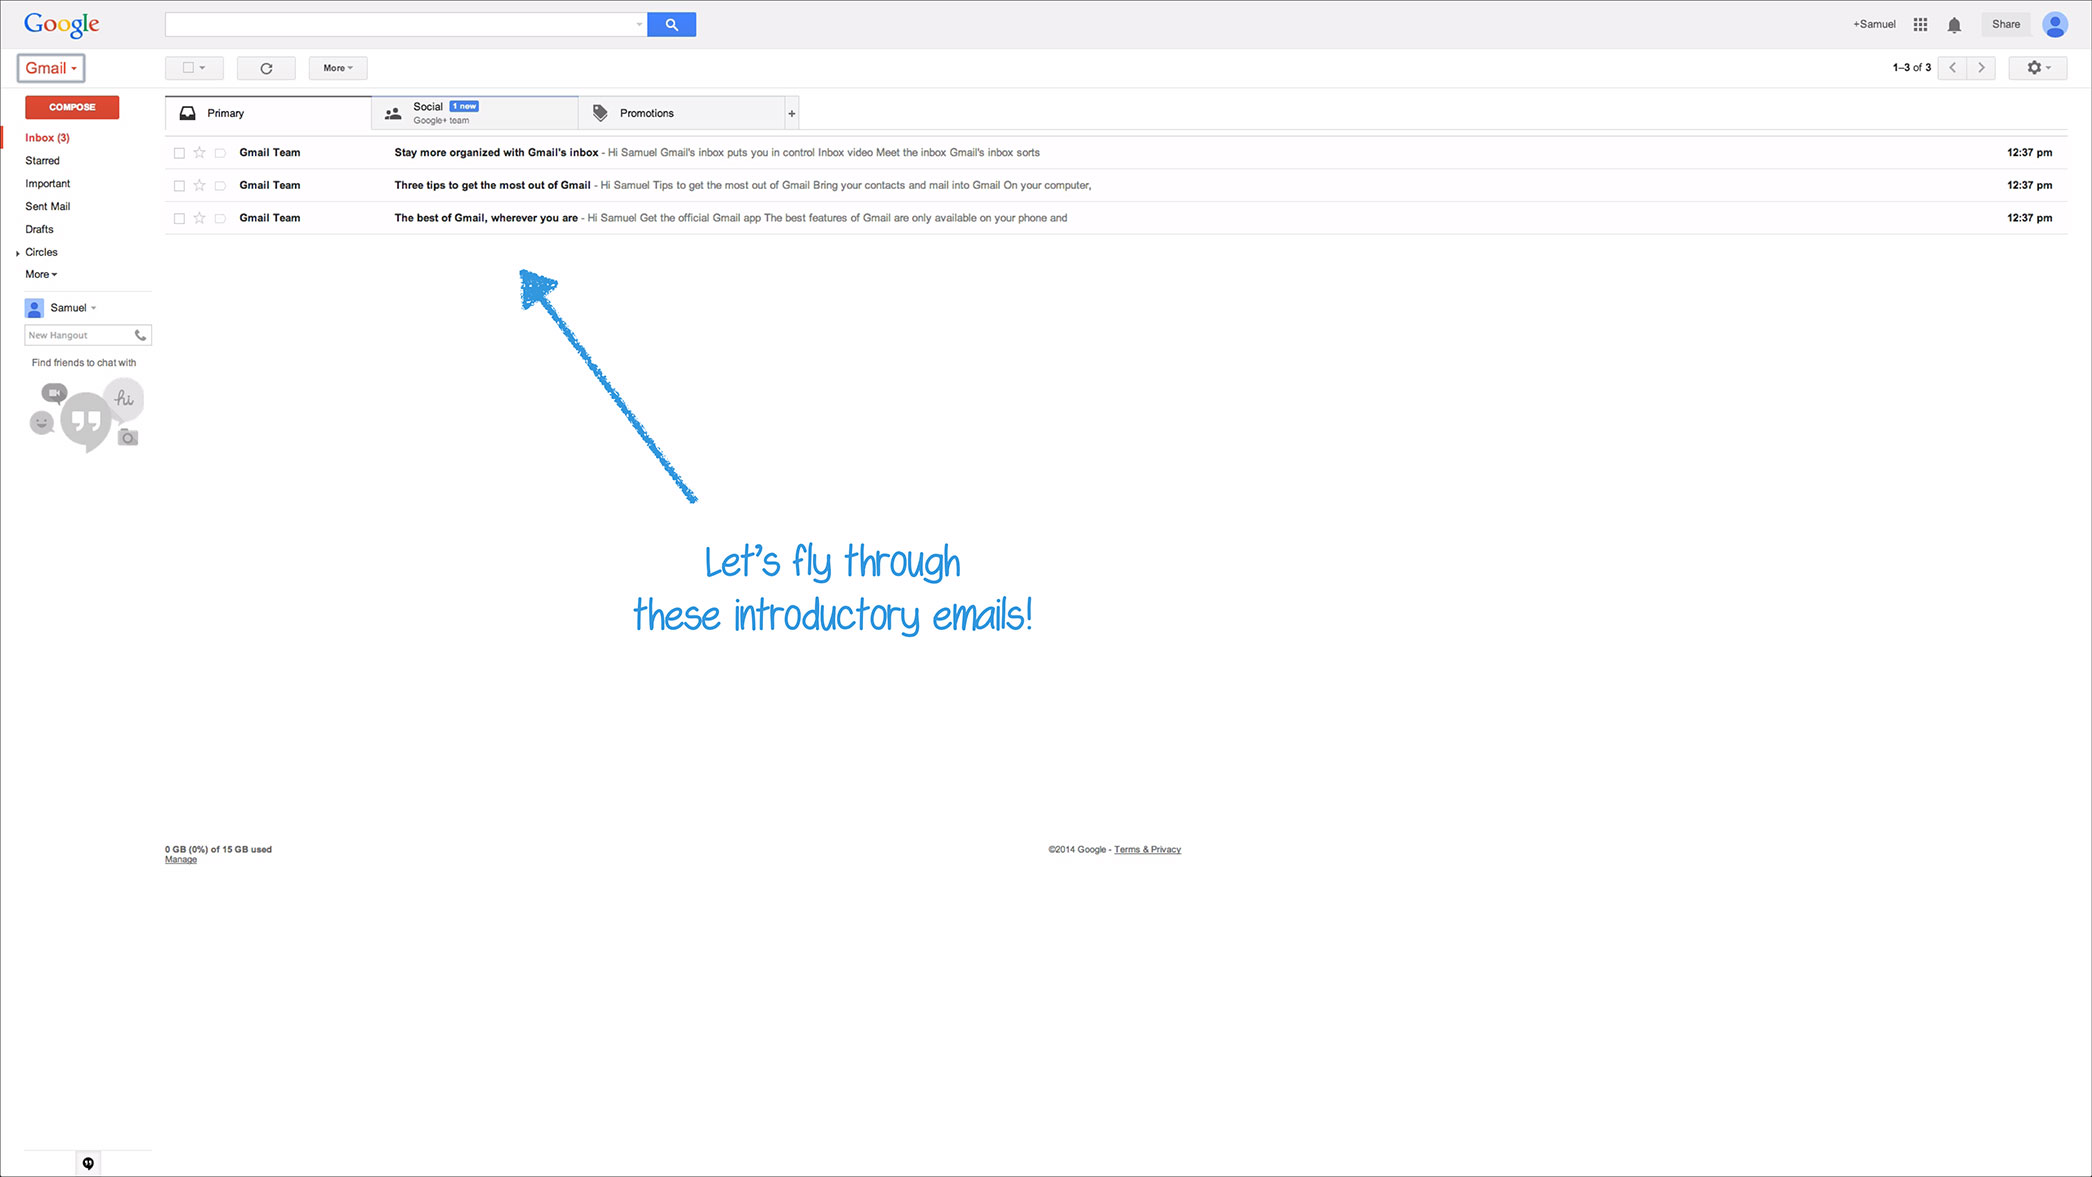Star the "Three tips" Gmail Team email
The width and height of the screenshot is (2092, 1177).
(x=199, y=185)
